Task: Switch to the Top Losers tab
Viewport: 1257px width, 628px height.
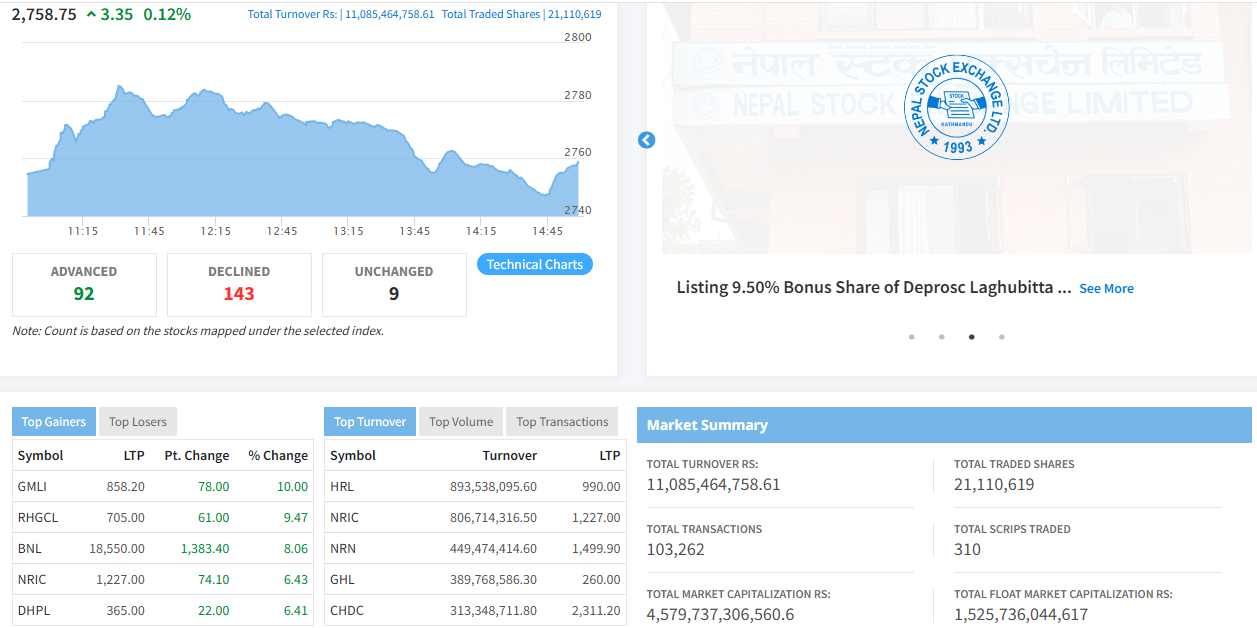Action: (138, 422)
